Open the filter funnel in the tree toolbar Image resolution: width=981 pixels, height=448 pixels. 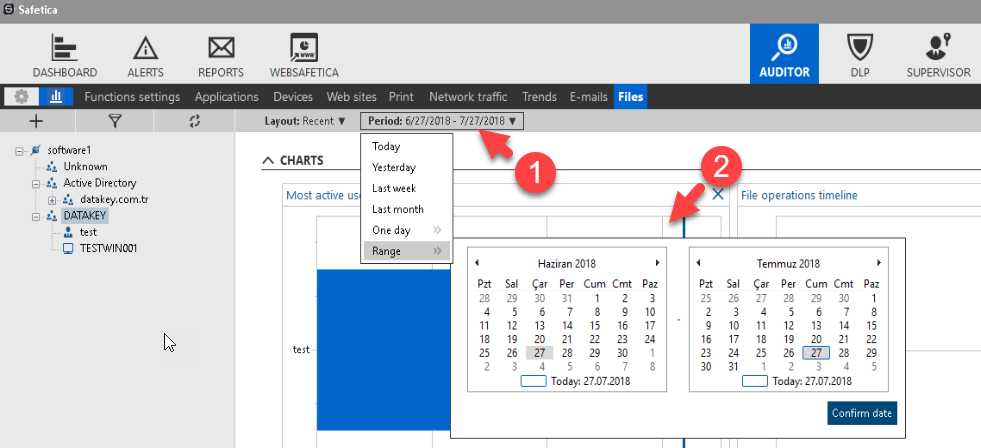(x=114, y=121)
